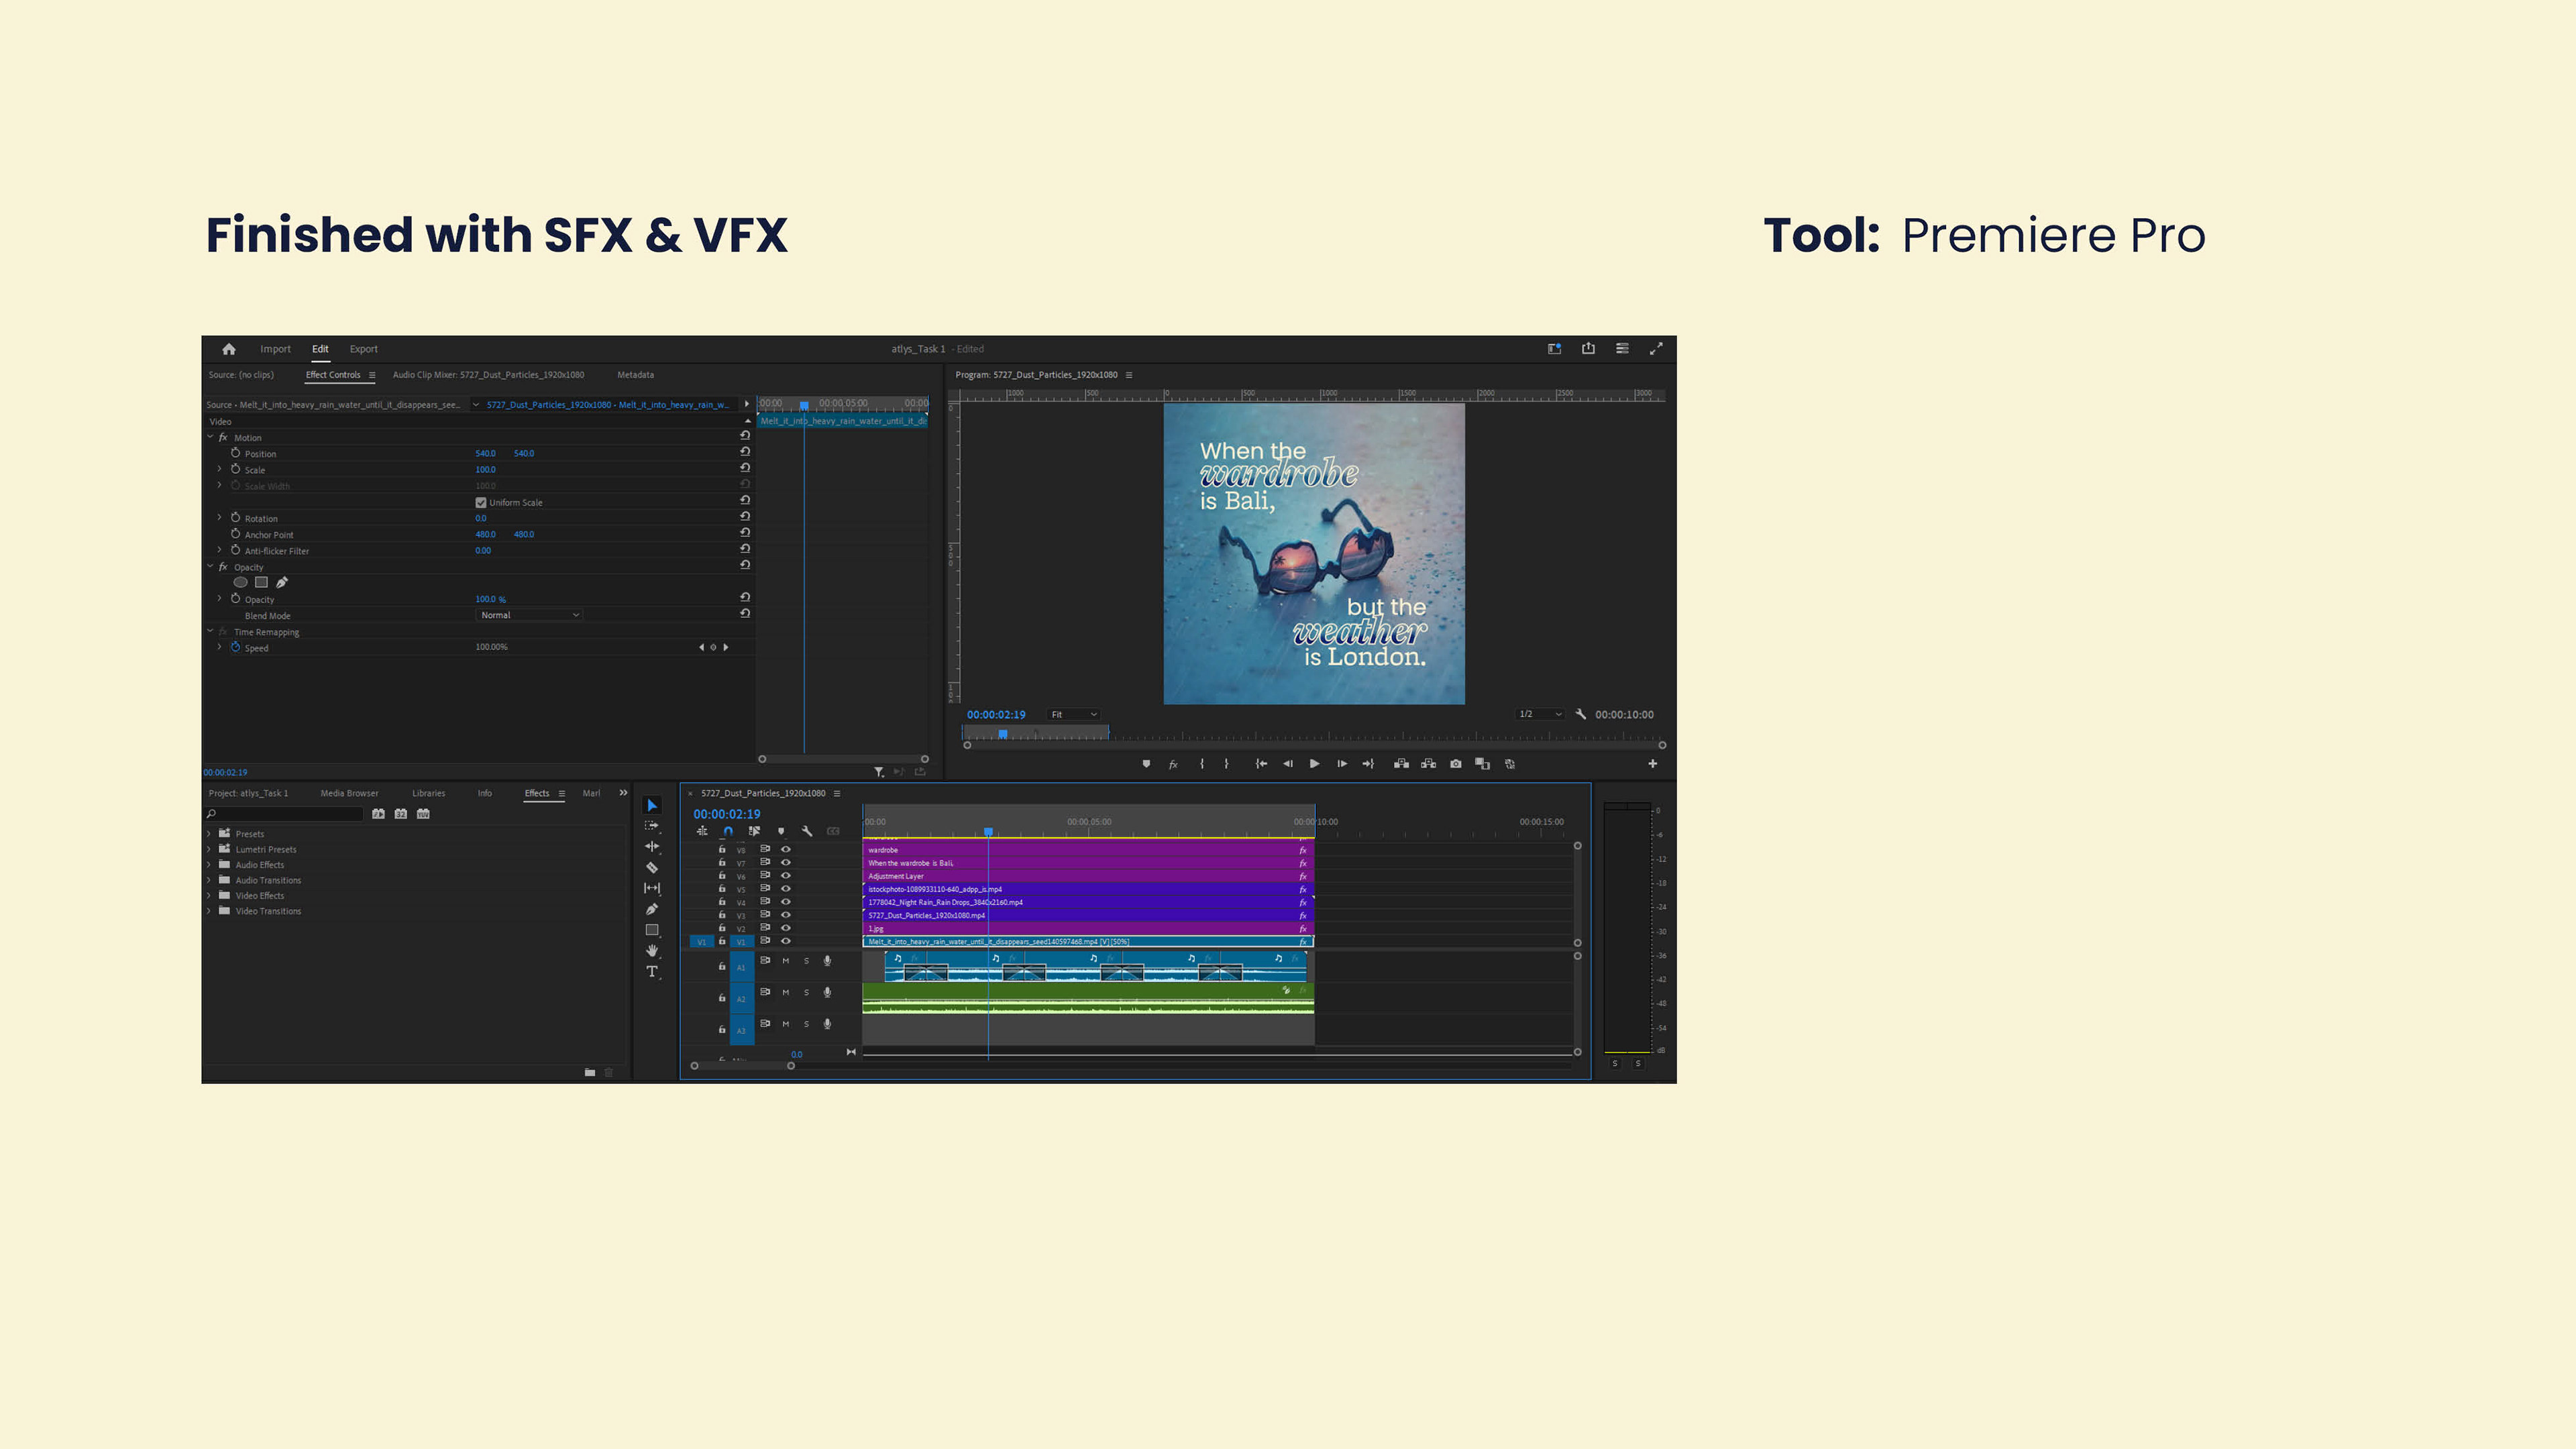The width and height of the screenshot is (2576, 1449).
Task: Hide the V8 wardrobe track with eye icon
Action: click(786, 849)
